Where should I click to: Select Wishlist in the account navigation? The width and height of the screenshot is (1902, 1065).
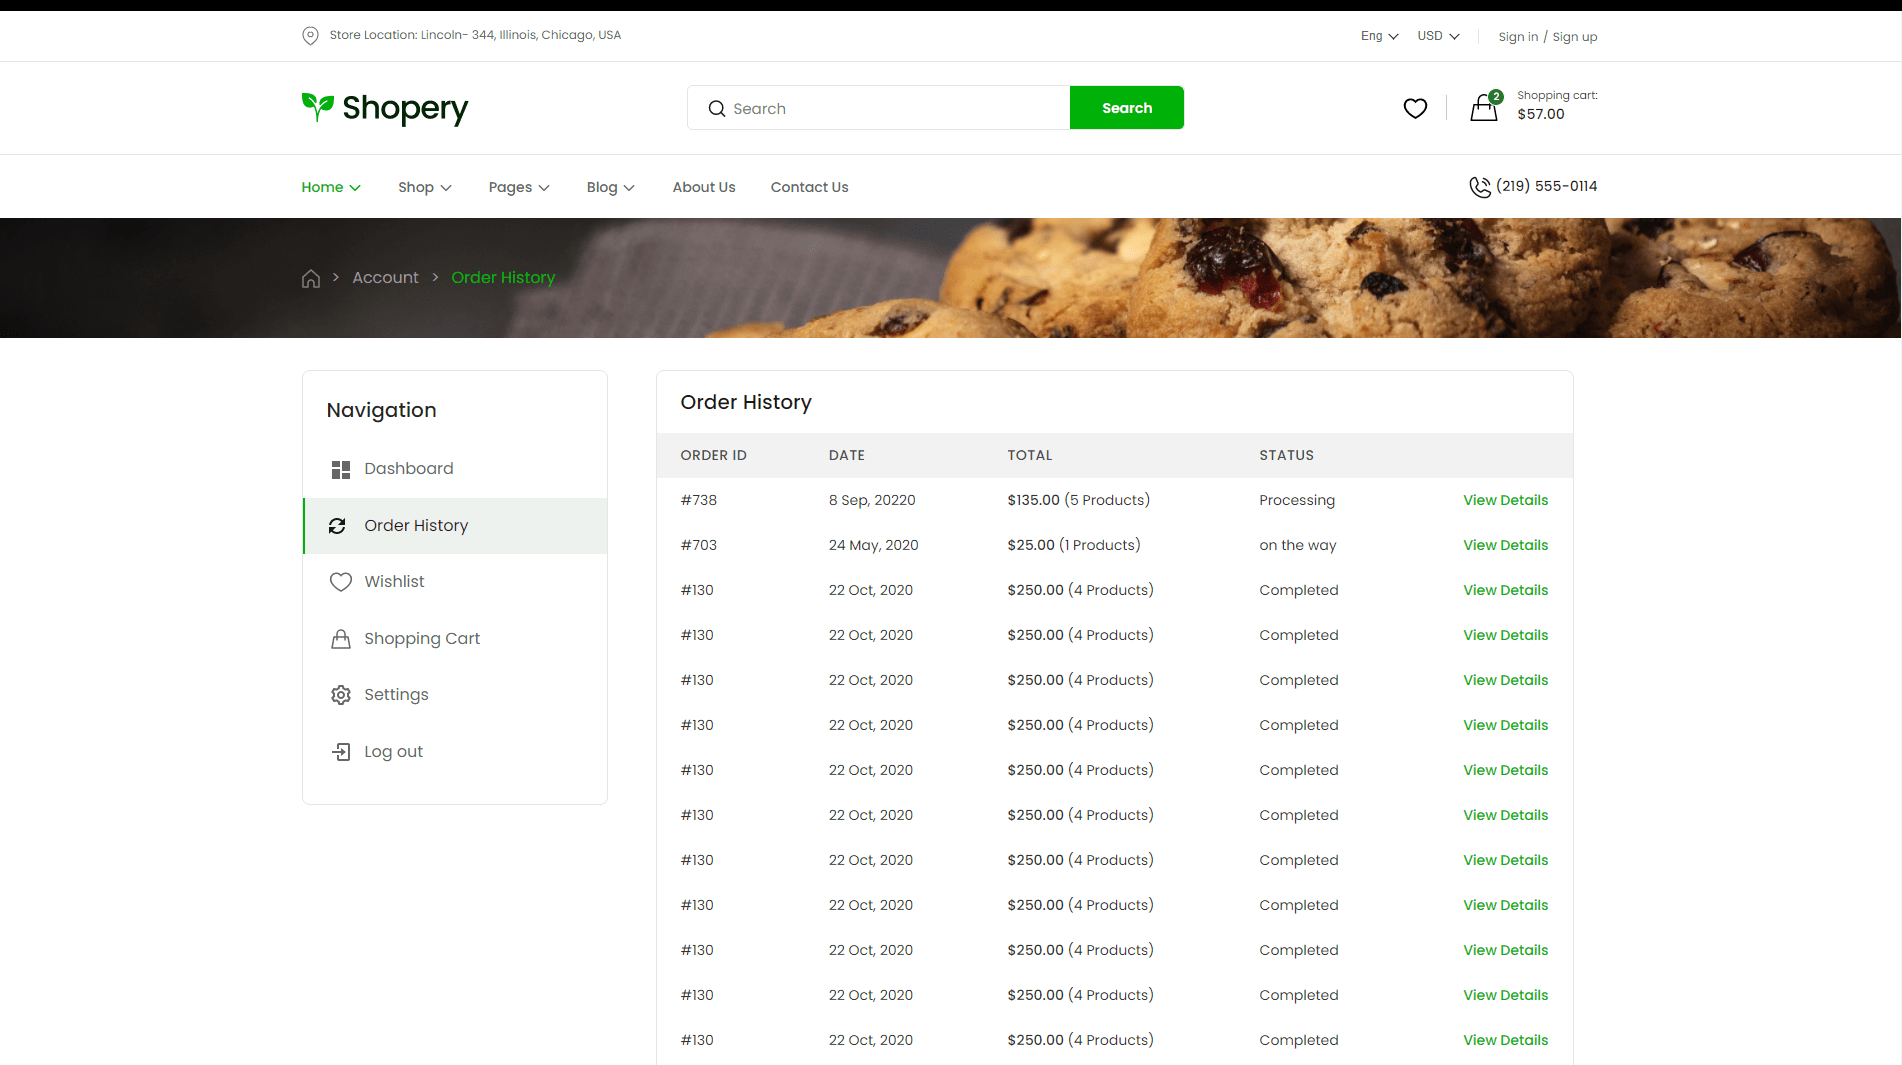tap(394, 582)
